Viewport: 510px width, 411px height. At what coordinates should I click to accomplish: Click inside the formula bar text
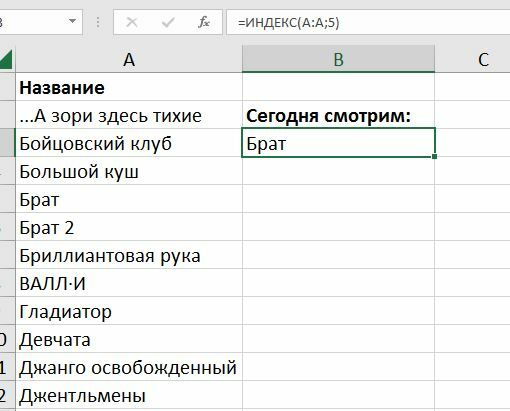coord(368,22)
